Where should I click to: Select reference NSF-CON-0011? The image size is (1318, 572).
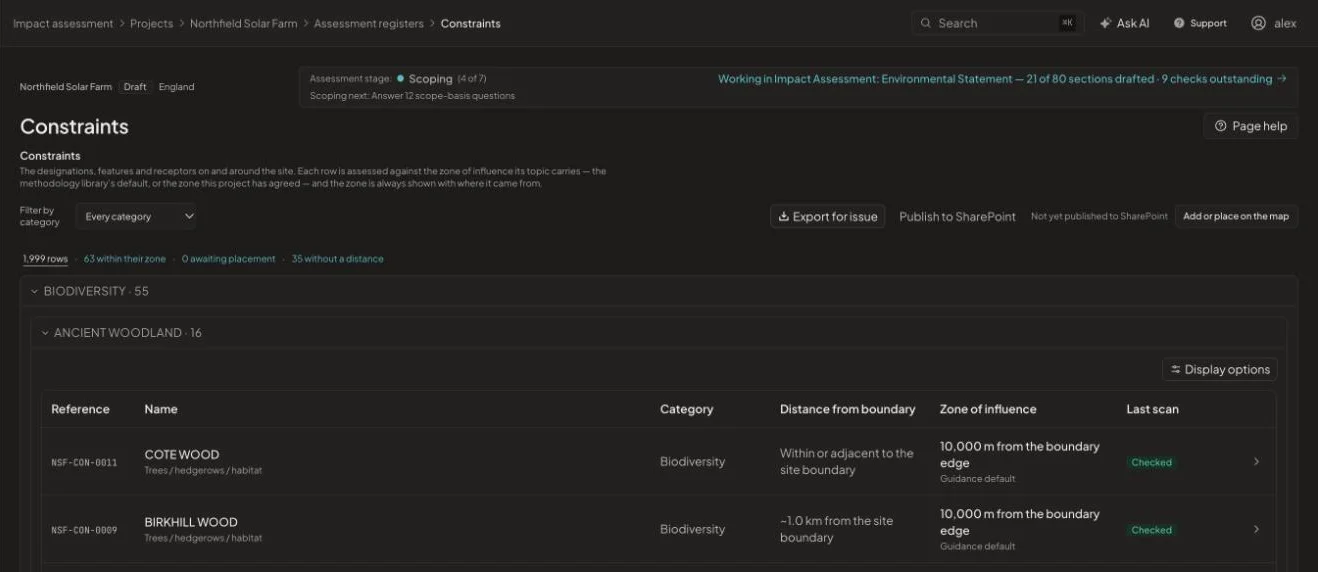[84, 463]
